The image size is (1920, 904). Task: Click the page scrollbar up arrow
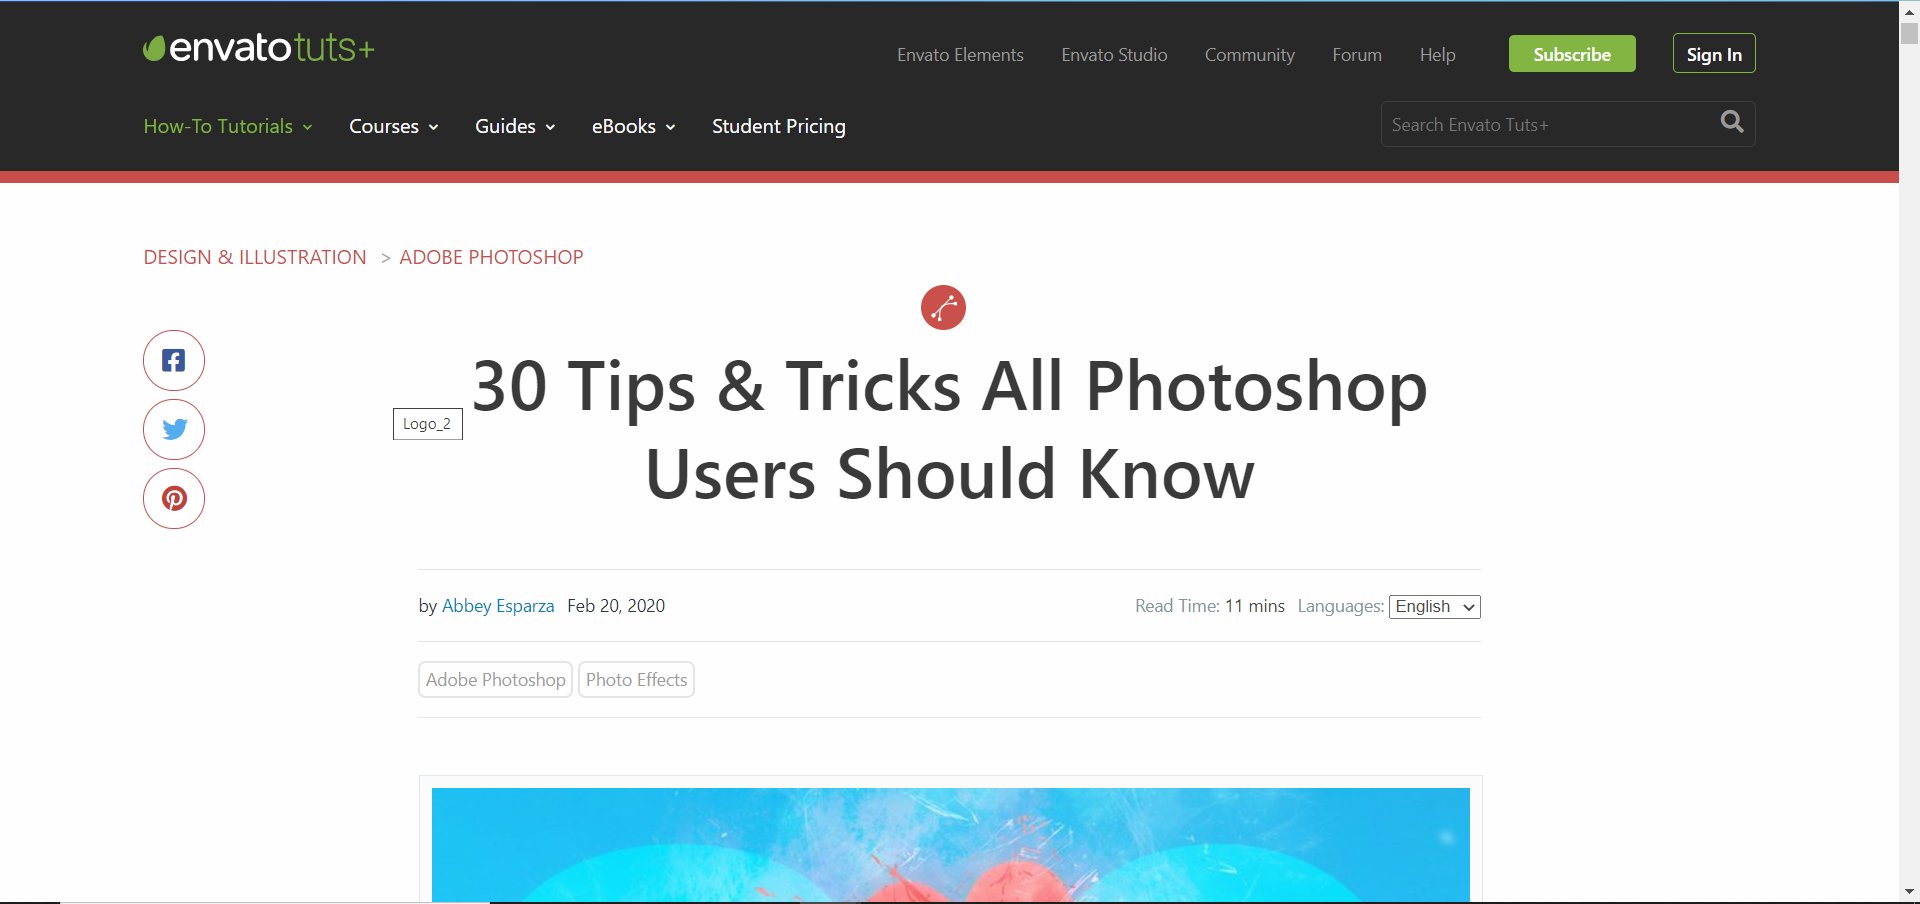1909,12
